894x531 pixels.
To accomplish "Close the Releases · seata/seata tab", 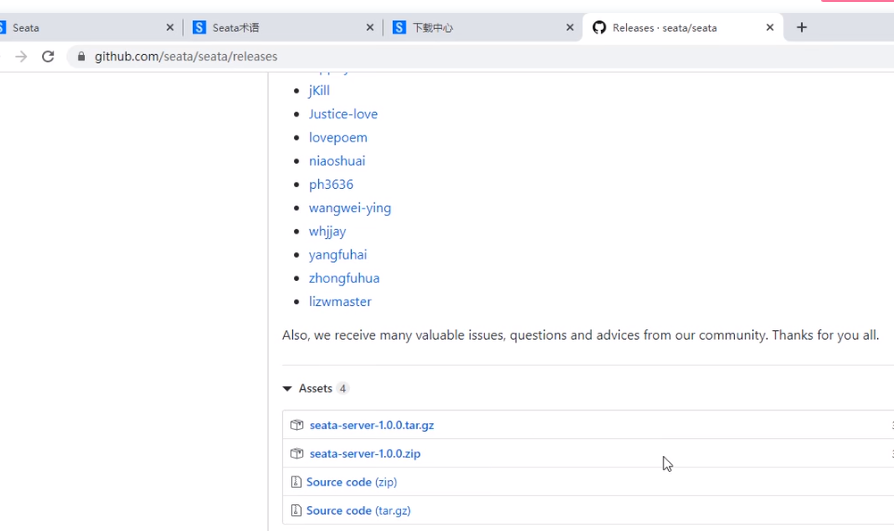I will (x=770, y=28).
